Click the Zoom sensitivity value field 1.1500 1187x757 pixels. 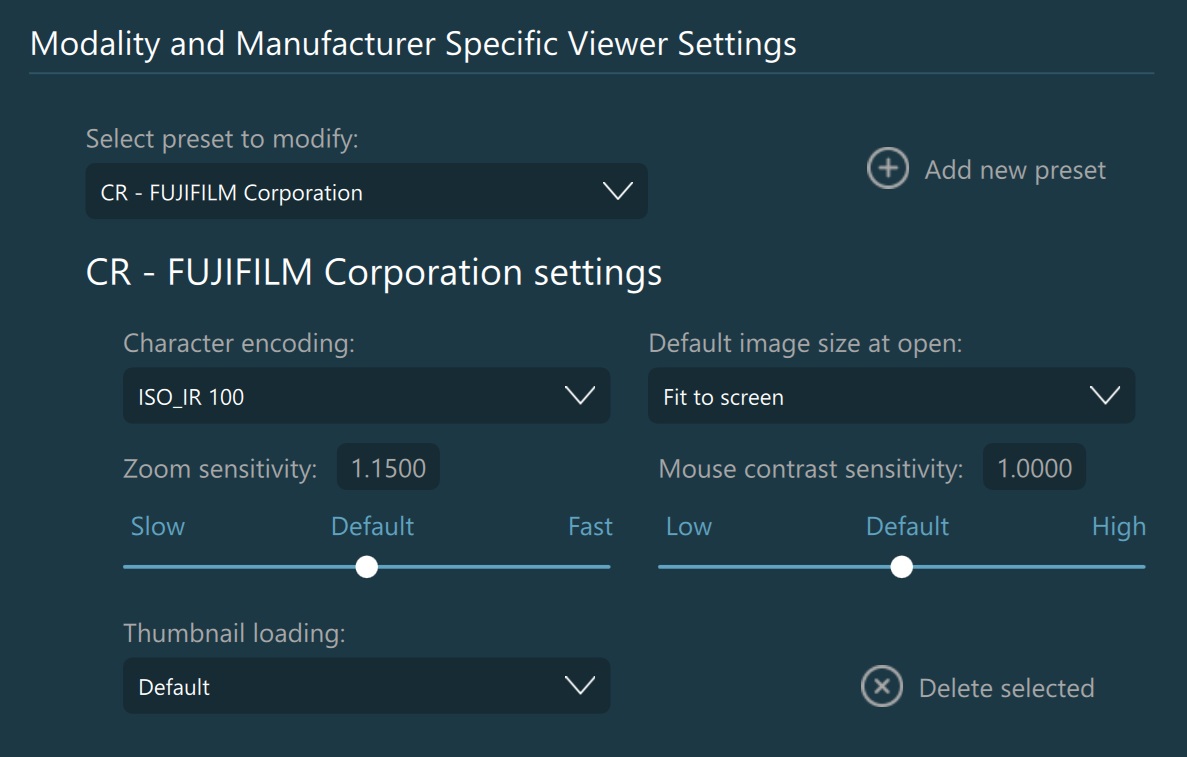(388, 468)
